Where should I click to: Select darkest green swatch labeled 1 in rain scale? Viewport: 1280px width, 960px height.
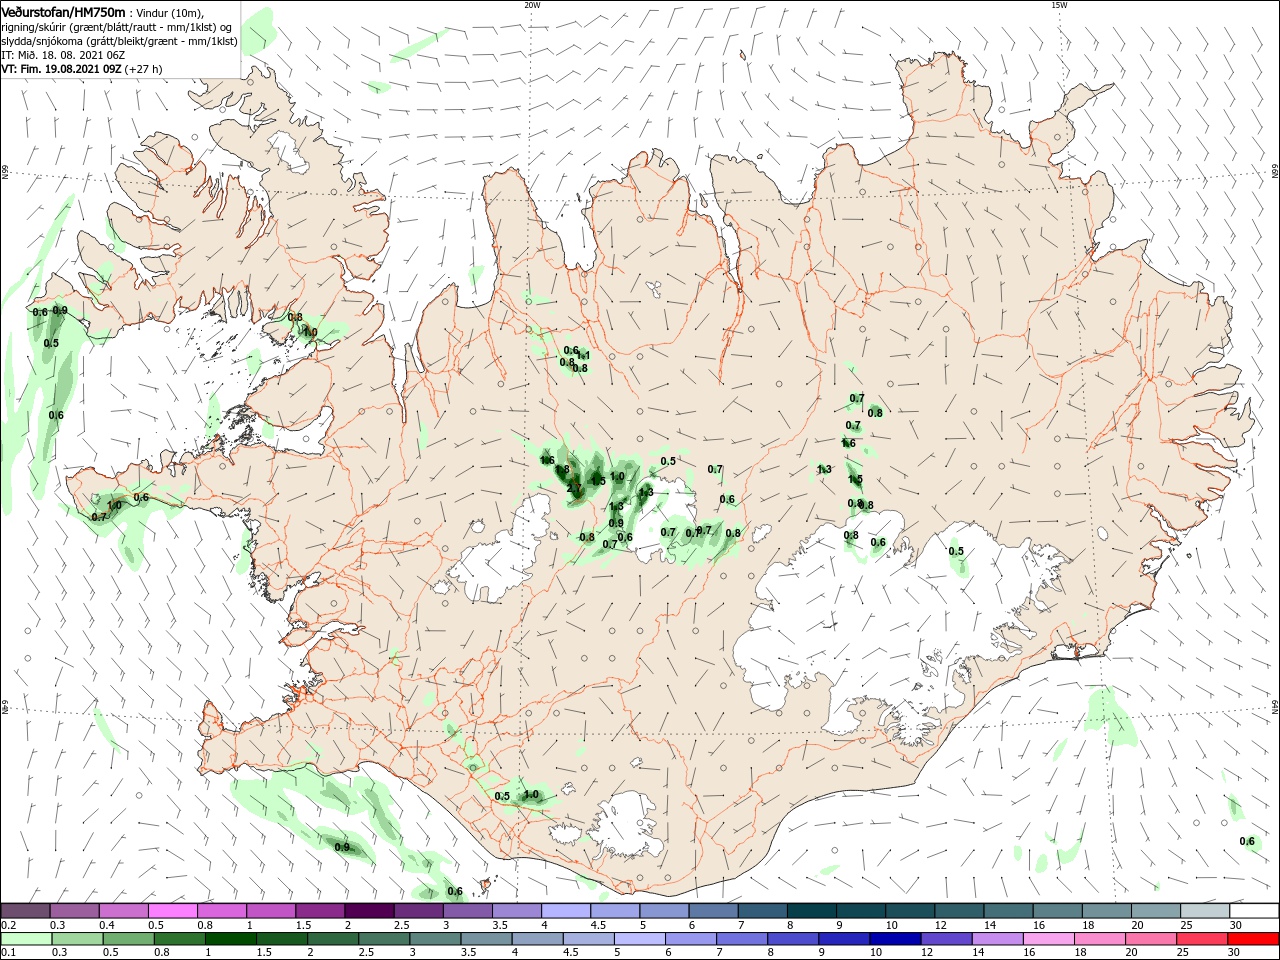232,939
